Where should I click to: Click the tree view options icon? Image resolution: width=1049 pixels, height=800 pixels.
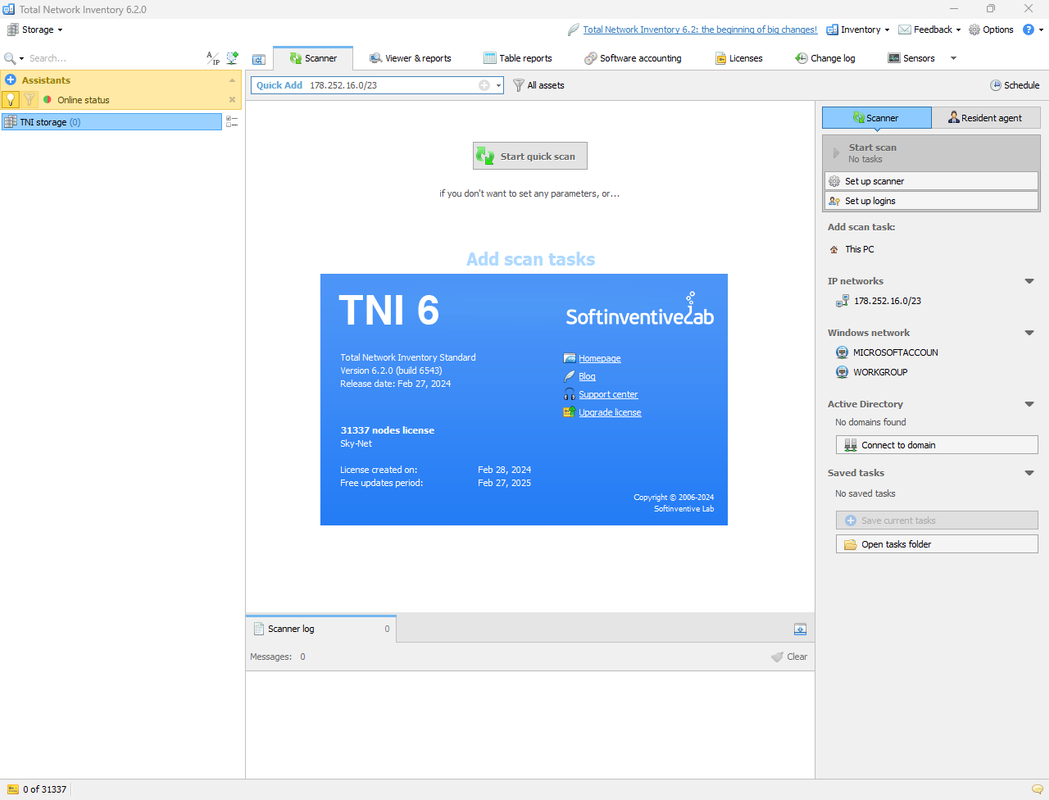pos(232,121)
